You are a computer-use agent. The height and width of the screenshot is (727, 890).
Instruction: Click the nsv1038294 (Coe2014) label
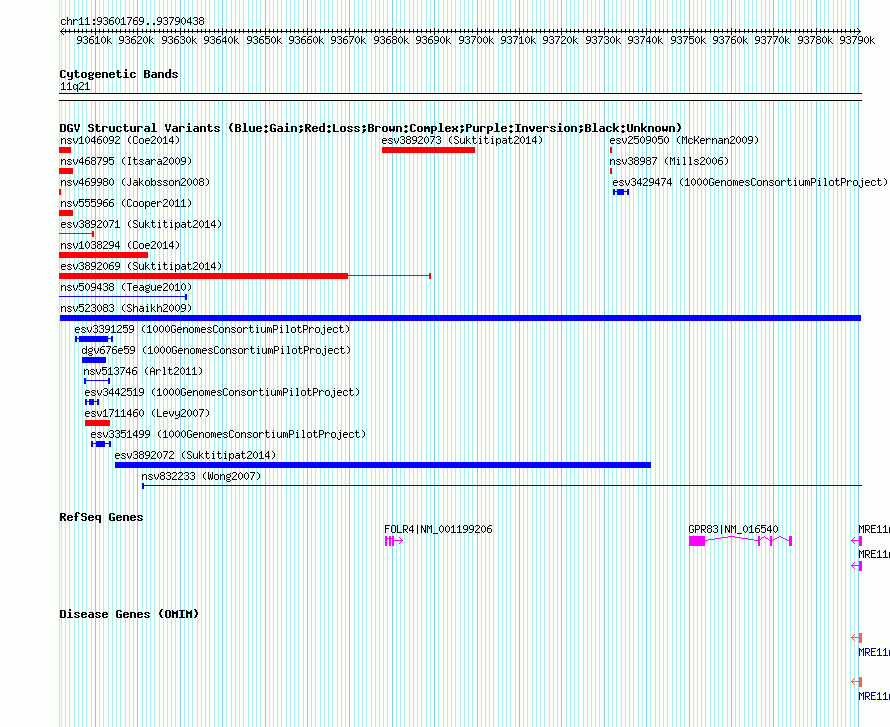coord(120,245)
